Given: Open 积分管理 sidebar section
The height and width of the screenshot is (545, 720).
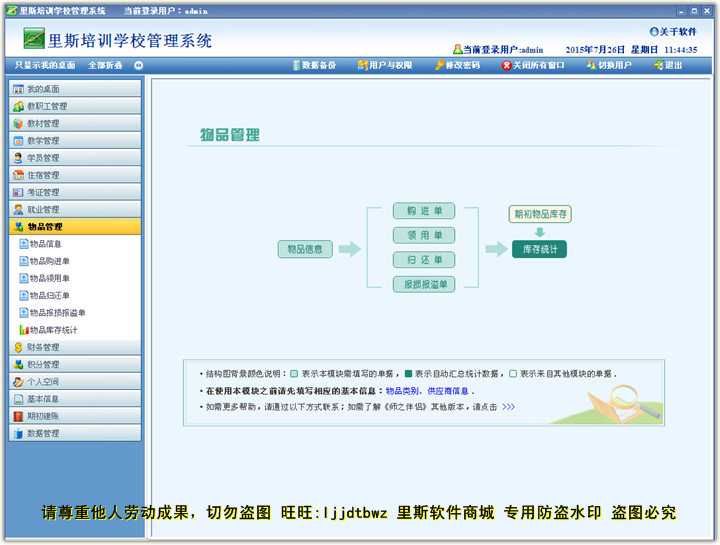Looking at the screenshot, I should click(x=75, y=364).
